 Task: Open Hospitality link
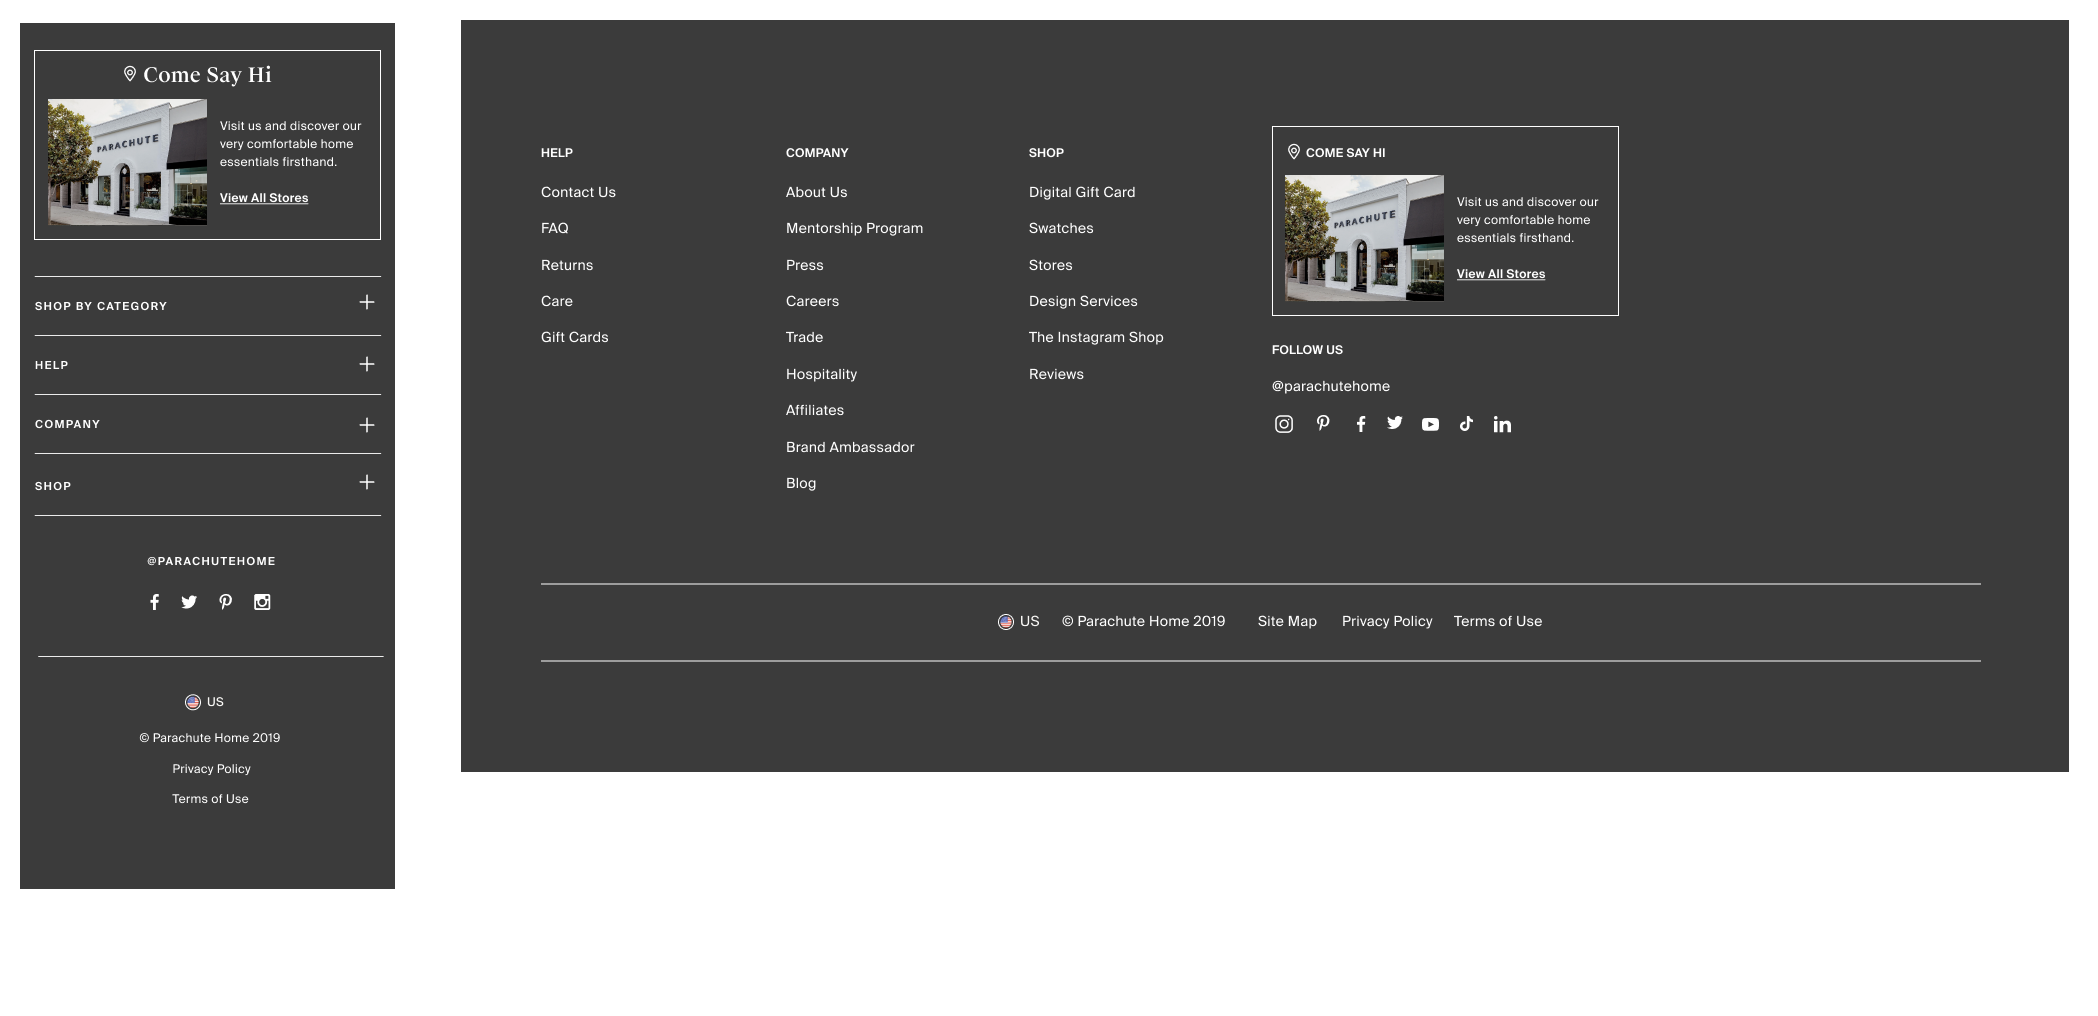[x=821, y=374]
